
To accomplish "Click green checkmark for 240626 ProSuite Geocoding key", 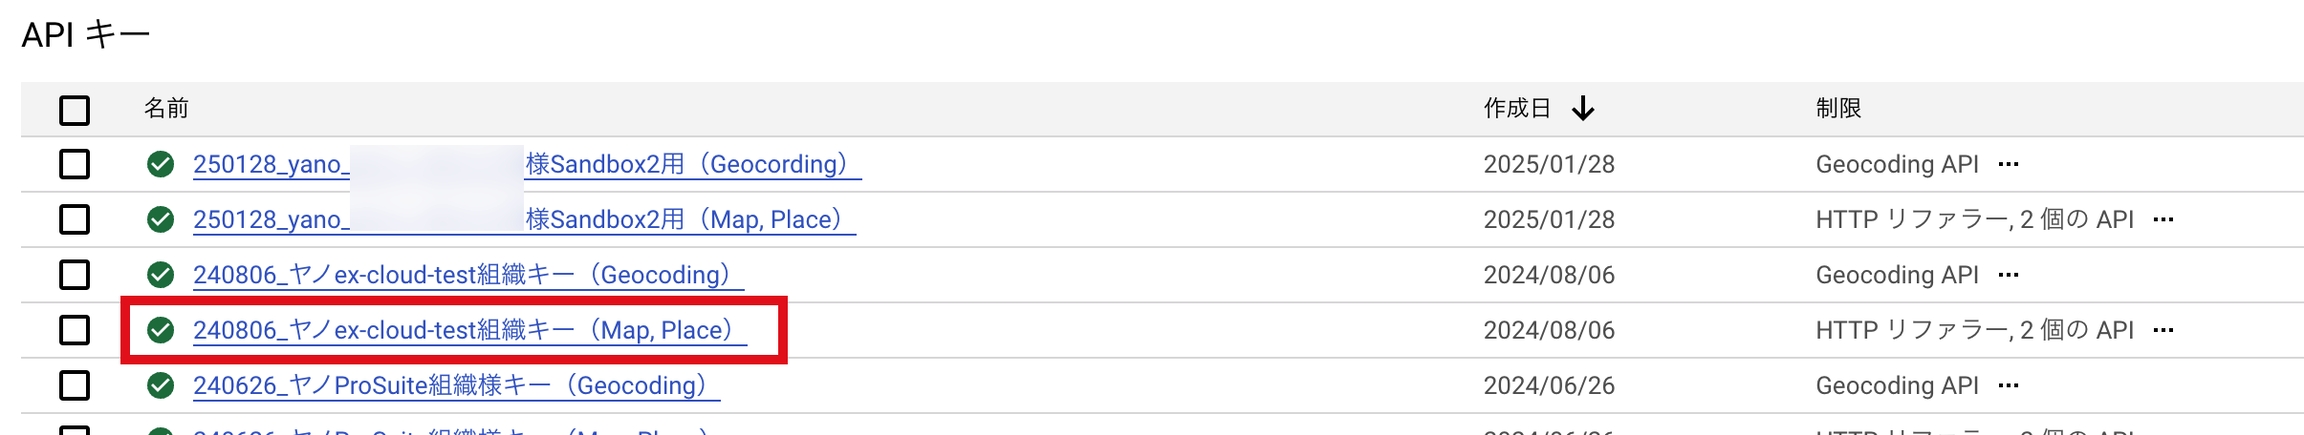I will (160, 385).
